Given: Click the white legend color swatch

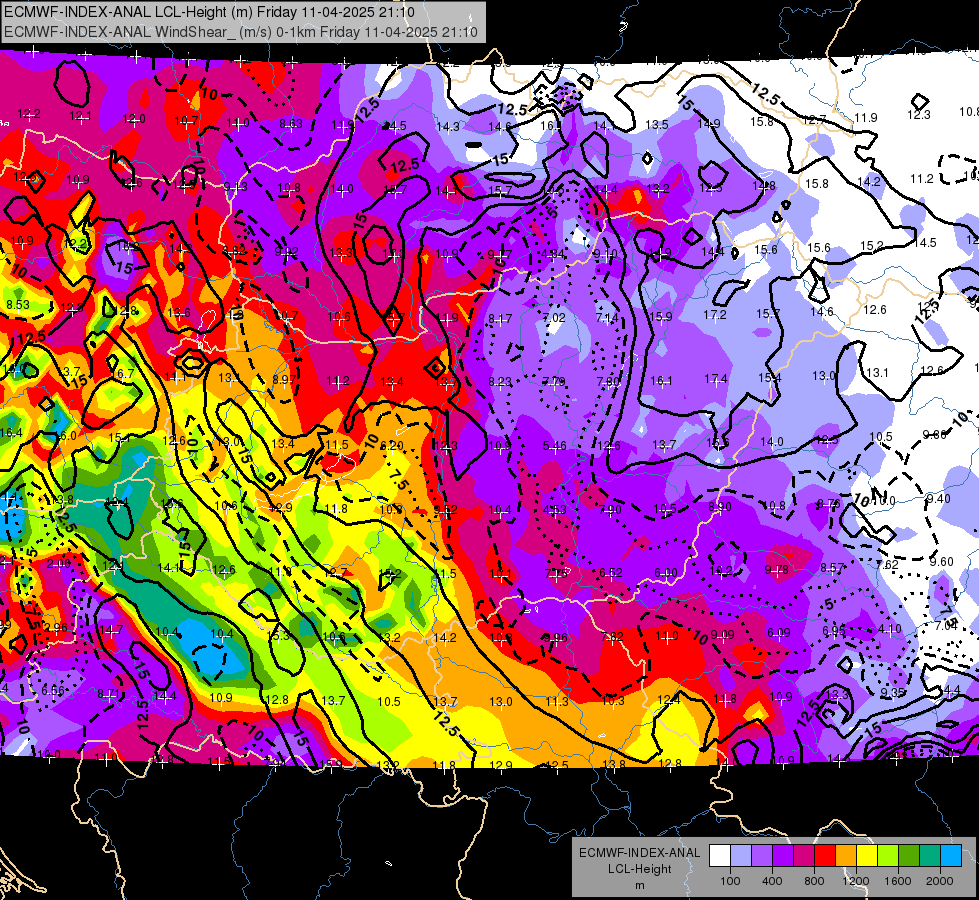Looking at the screenshot, I should pos(720,855).
